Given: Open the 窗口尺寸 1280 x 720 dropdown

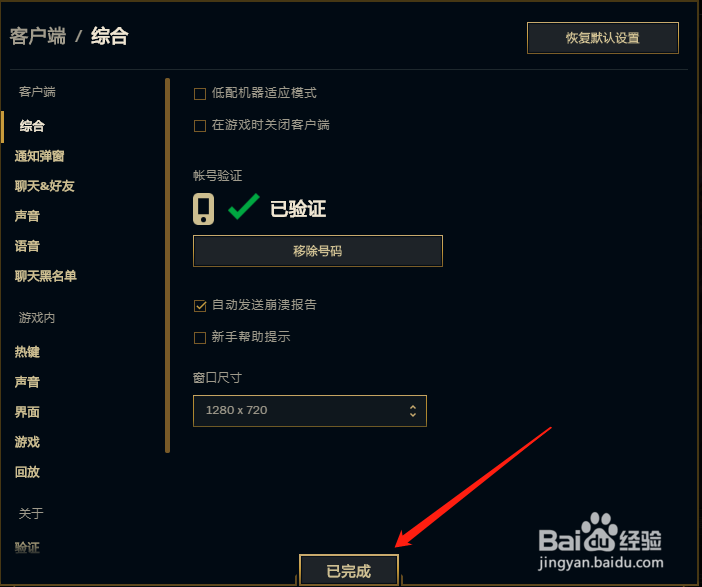Looking at the screenshot, I should pyautogui.click(x=310, y=411).
